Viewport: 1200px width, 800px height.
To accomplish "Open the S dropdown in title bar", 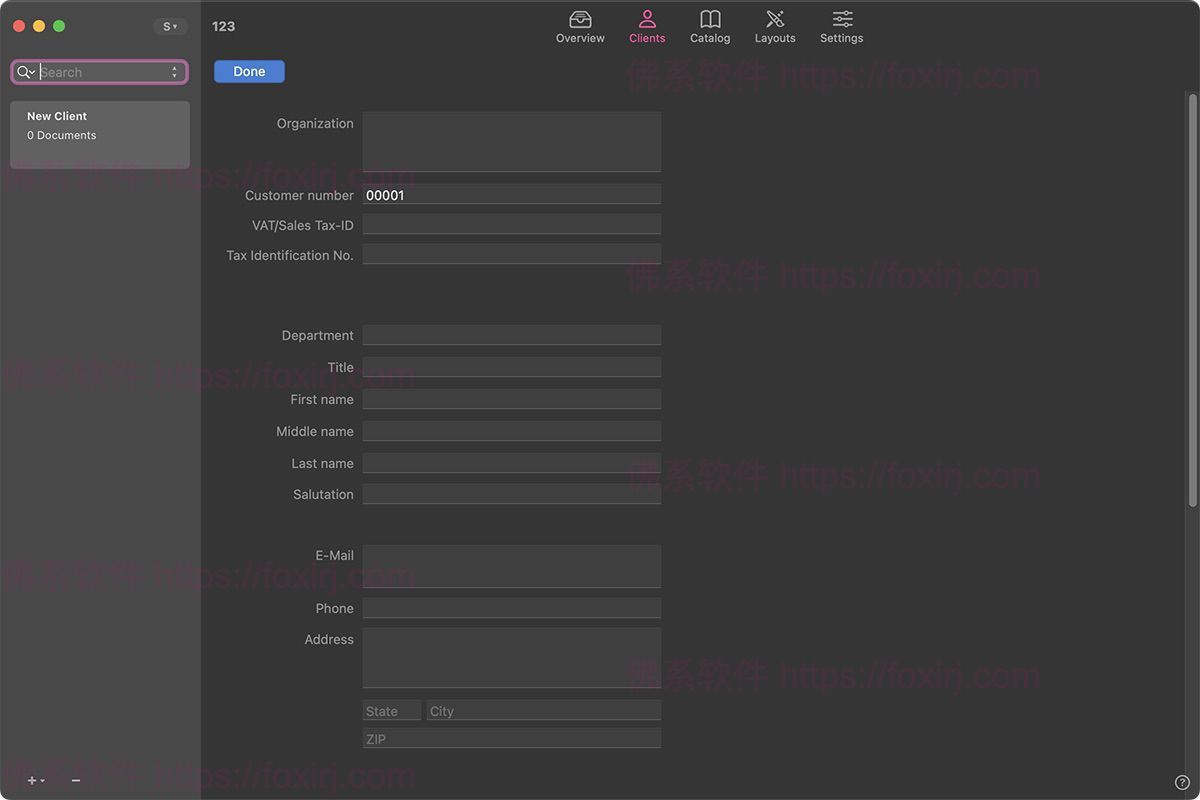I will pyautogui.click(x=170, y=26).
